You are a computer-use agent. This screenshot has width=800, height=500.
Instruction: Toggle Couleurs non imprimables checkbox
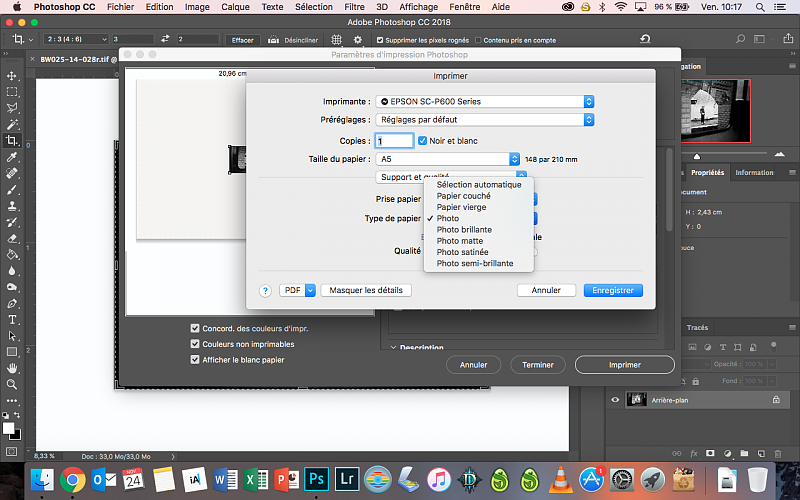click(x=195, y=344)
